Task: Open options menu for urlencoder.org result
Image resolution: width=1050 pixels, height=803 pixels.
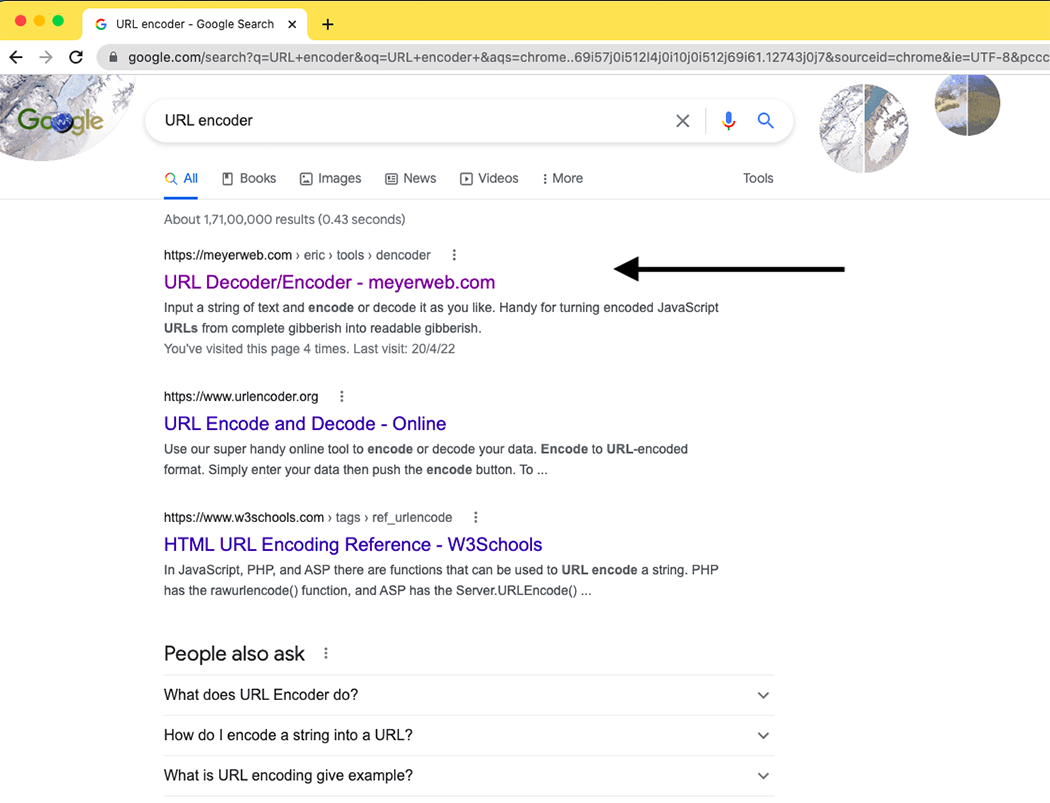Action: pos(342,397)
